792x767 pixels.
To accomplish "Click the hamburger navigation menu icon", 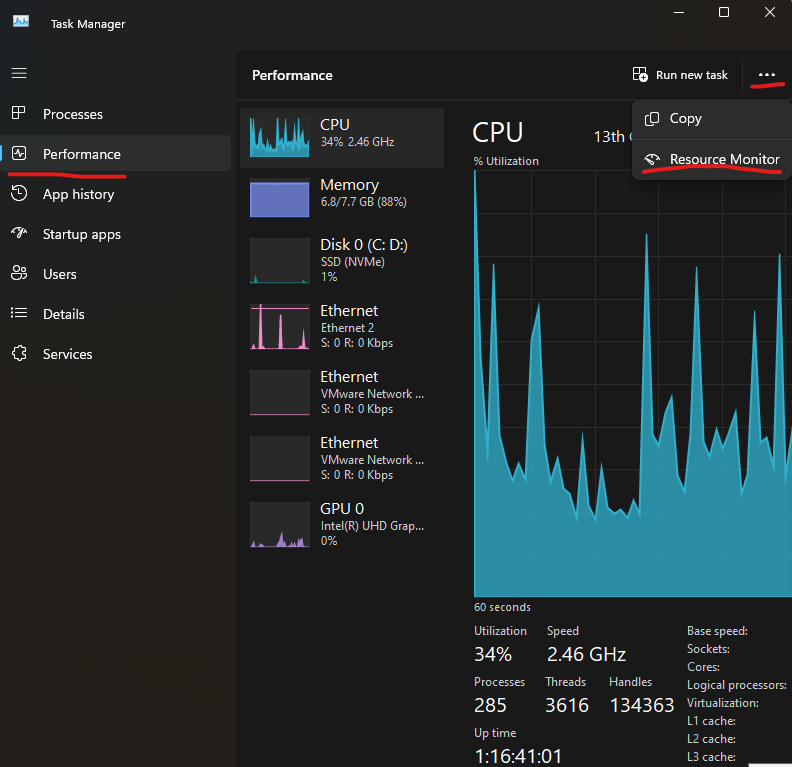I will 19,73.
